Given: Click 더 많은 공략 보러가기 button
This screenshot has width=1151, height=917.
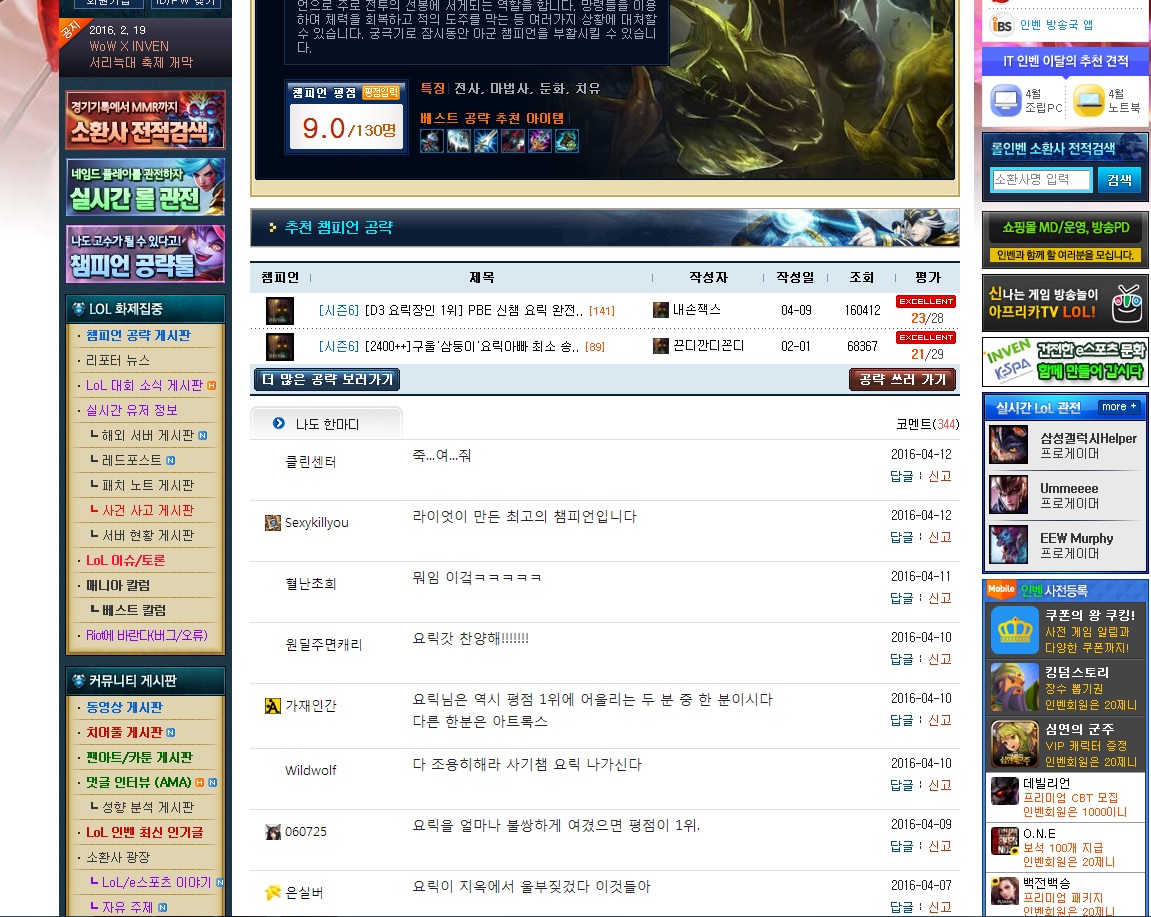Looking at the screenshot, I should pos(327,380).
